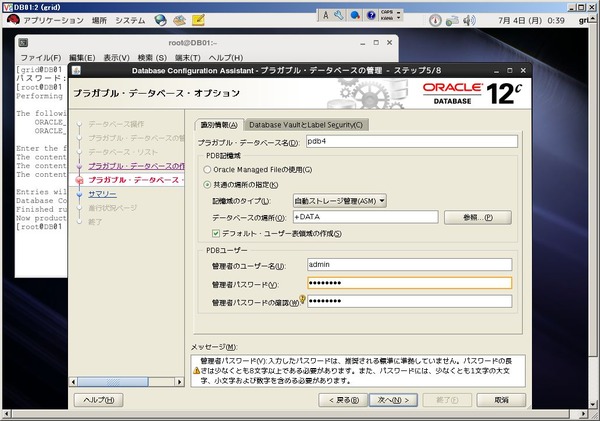Click the VNC window vertical scrollbar down arrow
This screenshot has height=421, width=600.
coord(593,404)
